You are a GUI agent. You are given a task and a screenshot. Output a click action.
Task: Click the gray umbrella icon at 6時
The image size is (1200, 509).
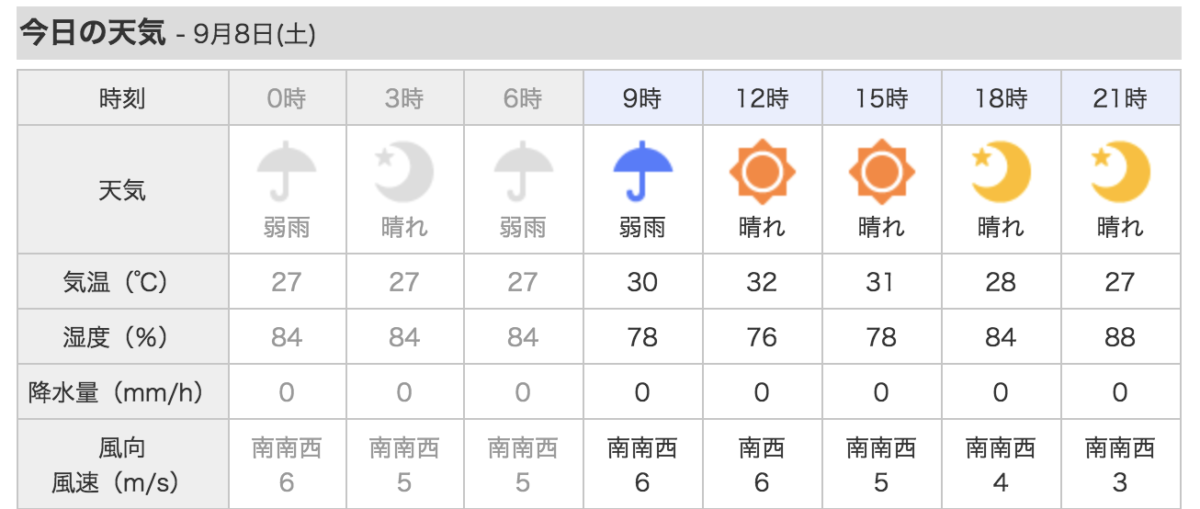pos(523,172)
